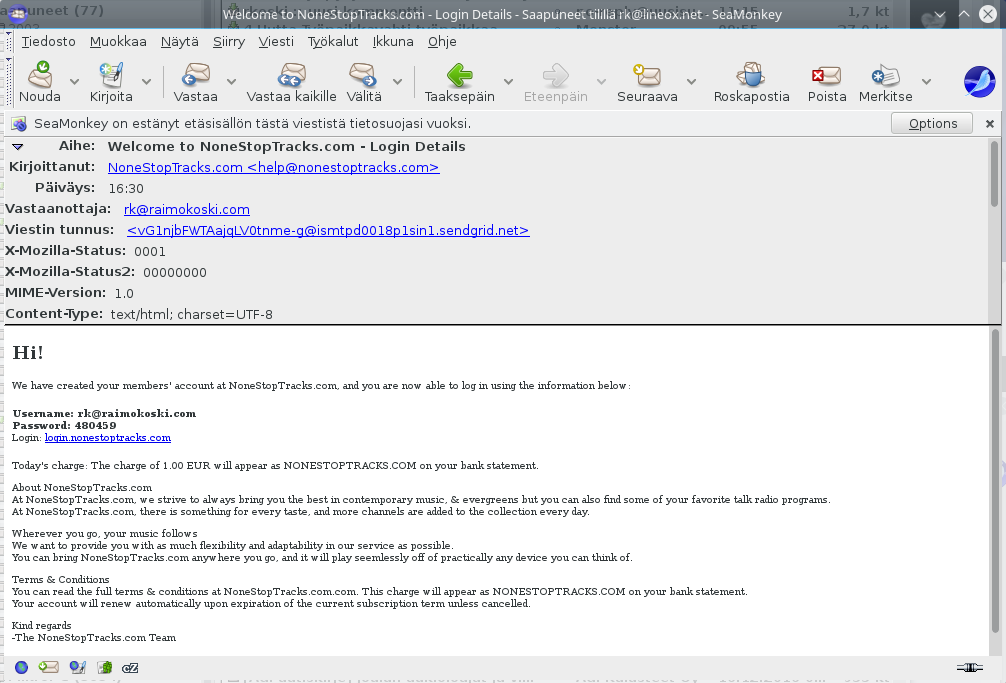Click the SeaMonkey throbber logo
Screen dimensions: 1006x683
pyautogui.click(x=979, y=81)
